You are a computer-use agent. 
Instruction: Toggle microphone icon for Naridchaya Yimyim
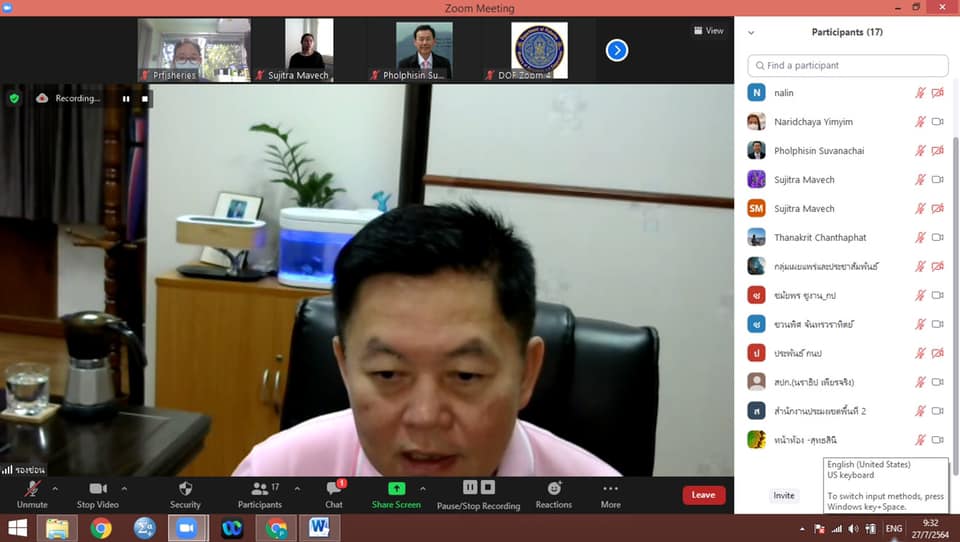(920, 121)
